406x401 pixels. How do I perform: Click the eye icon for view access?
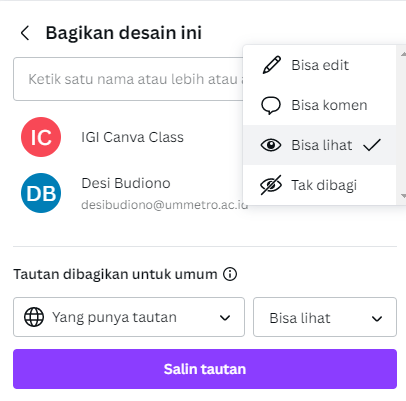click(271, 145)
